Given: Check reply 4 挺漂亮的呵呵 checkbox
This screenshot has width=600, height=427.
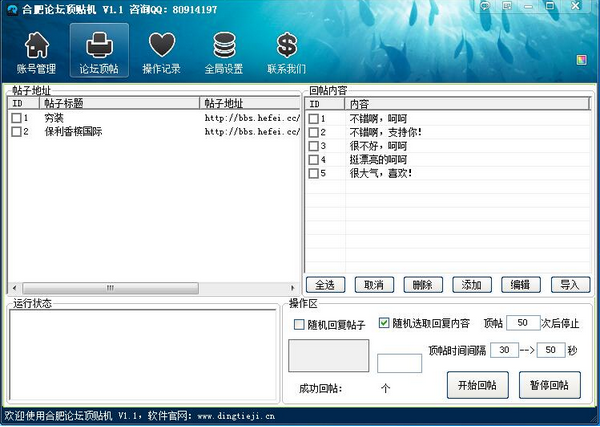Looking at the screenshot, I should point(313,160).
